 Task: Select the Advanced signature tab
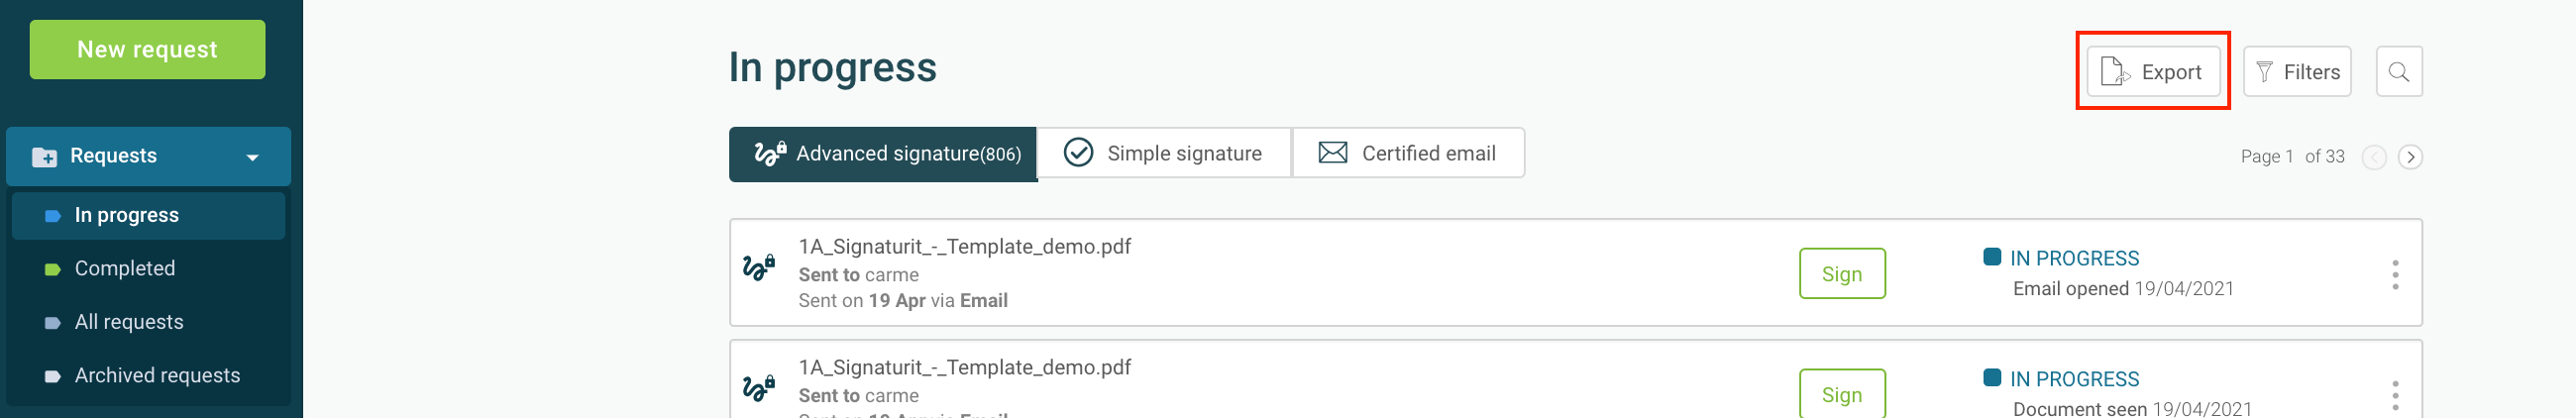pyautogui.click(x=883, y=154)
